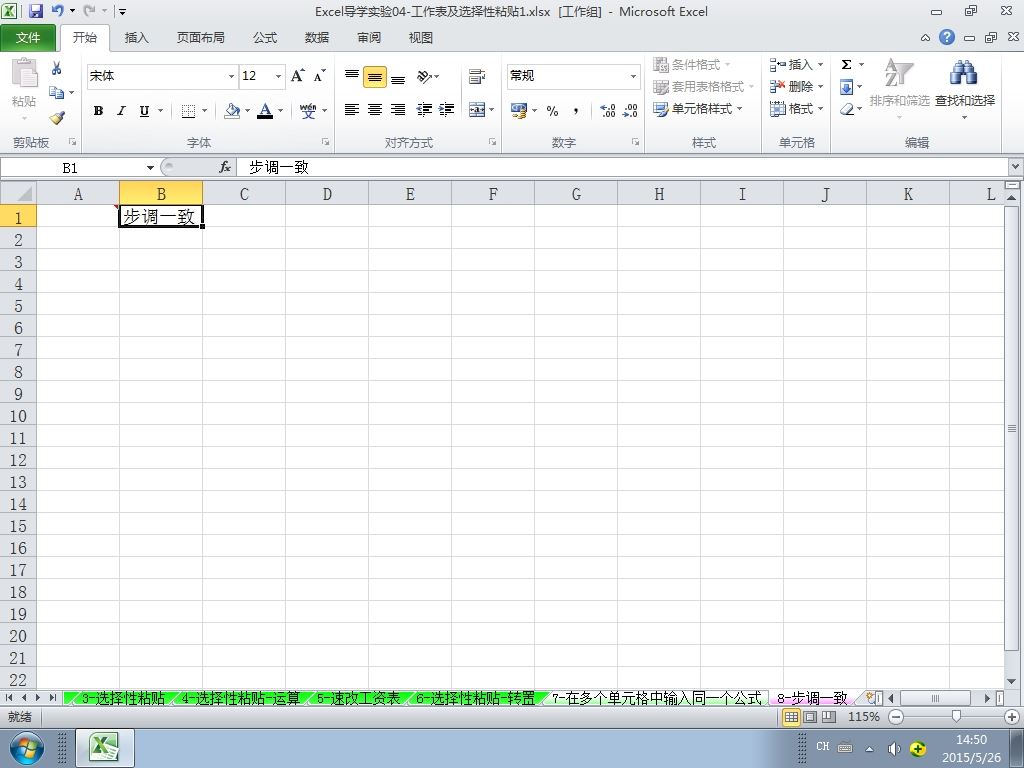This screenshot has width=1024, height=768.
Task: Undo the last action
Action: coord(57,11)
